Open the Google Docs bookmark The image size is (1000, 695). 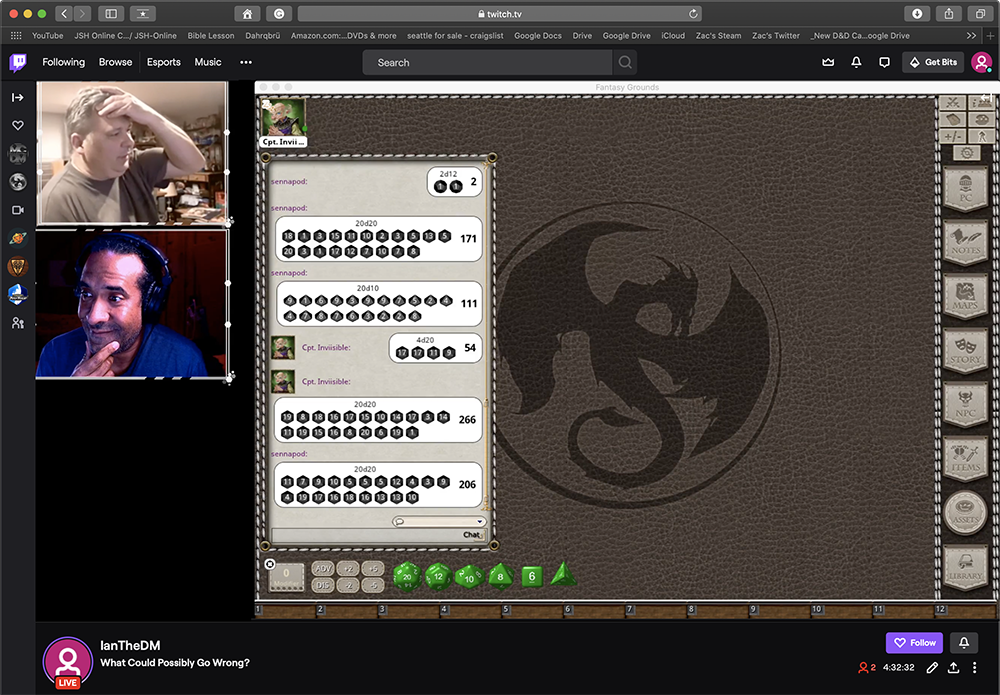[x=538, y=36]
